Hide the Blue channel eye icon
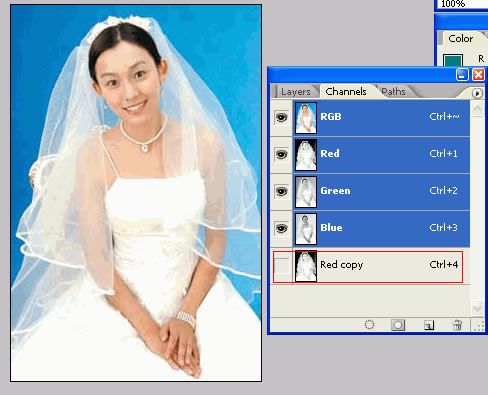The height and width of the screenshot is (395, 488). tap(281, 228)
